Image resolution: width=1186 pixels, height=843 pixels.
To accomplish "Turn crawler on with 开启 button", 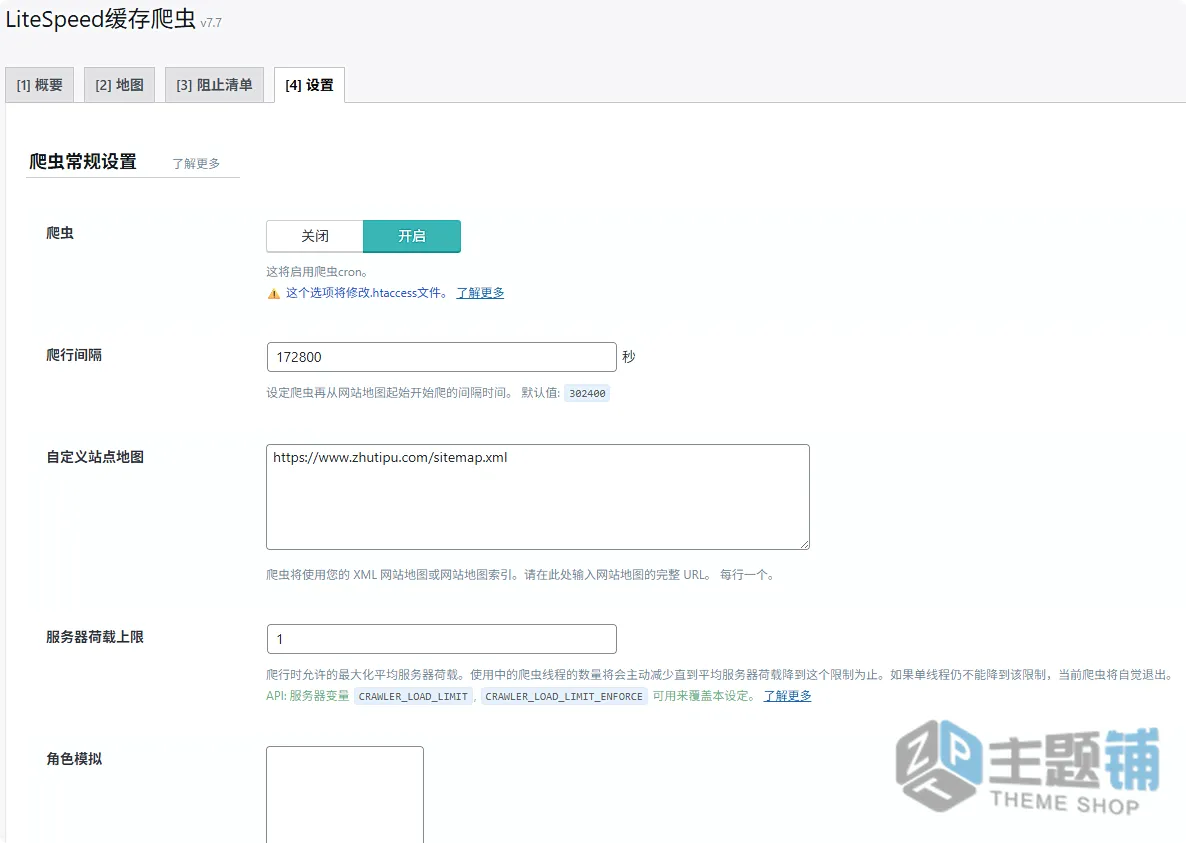I will pos(411,236).
